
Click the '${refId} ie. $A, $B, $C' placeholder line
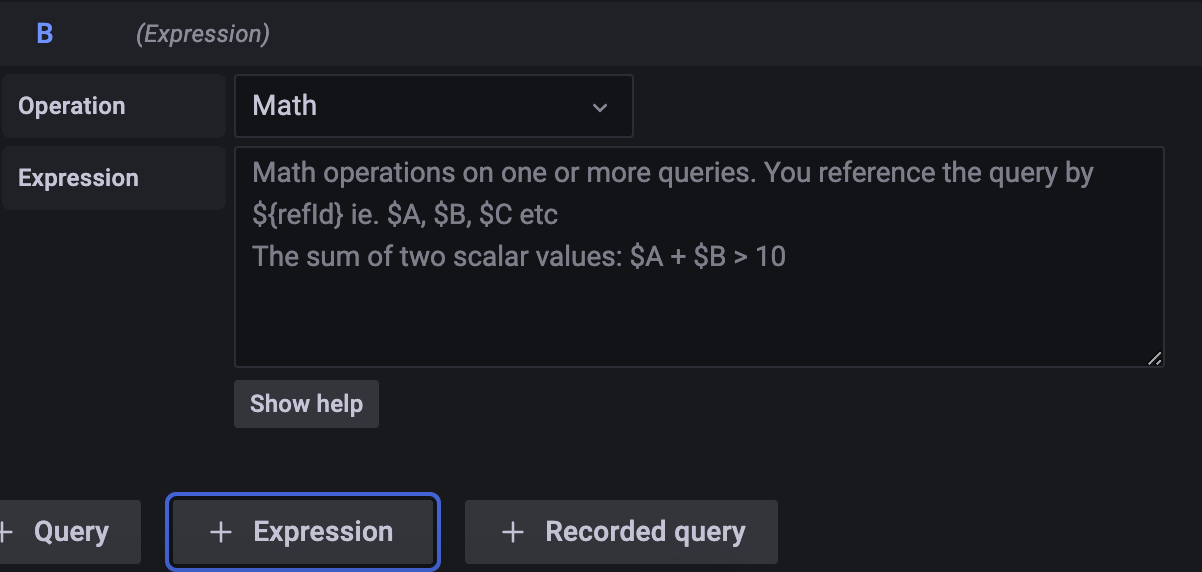(405, 215)
